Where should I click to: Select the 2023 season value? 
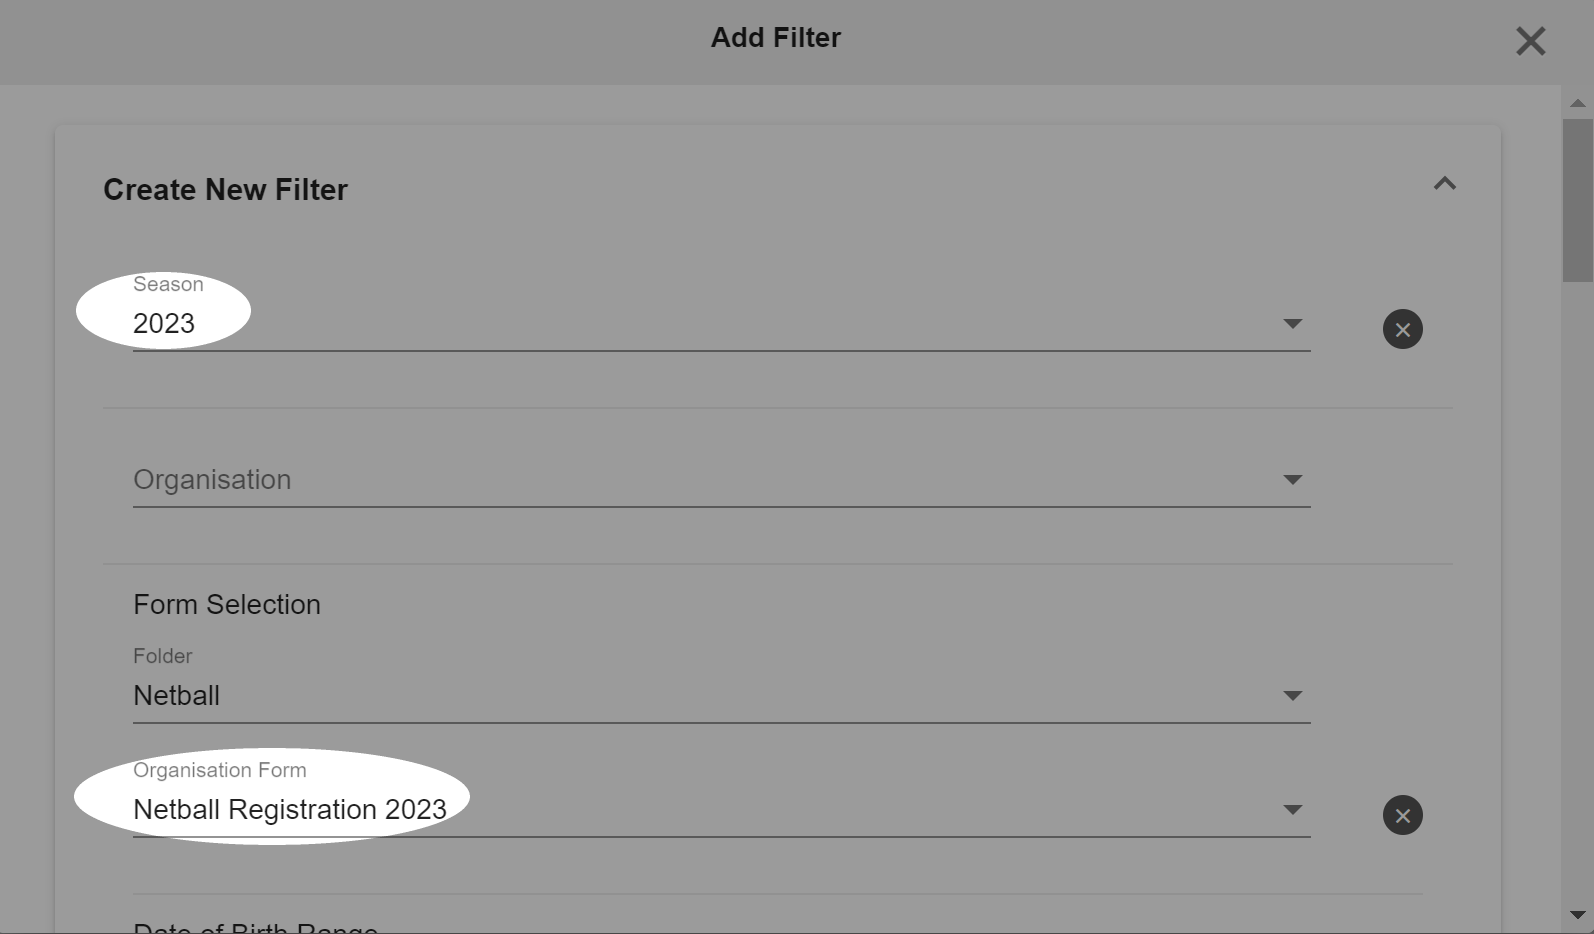[164, 323]
